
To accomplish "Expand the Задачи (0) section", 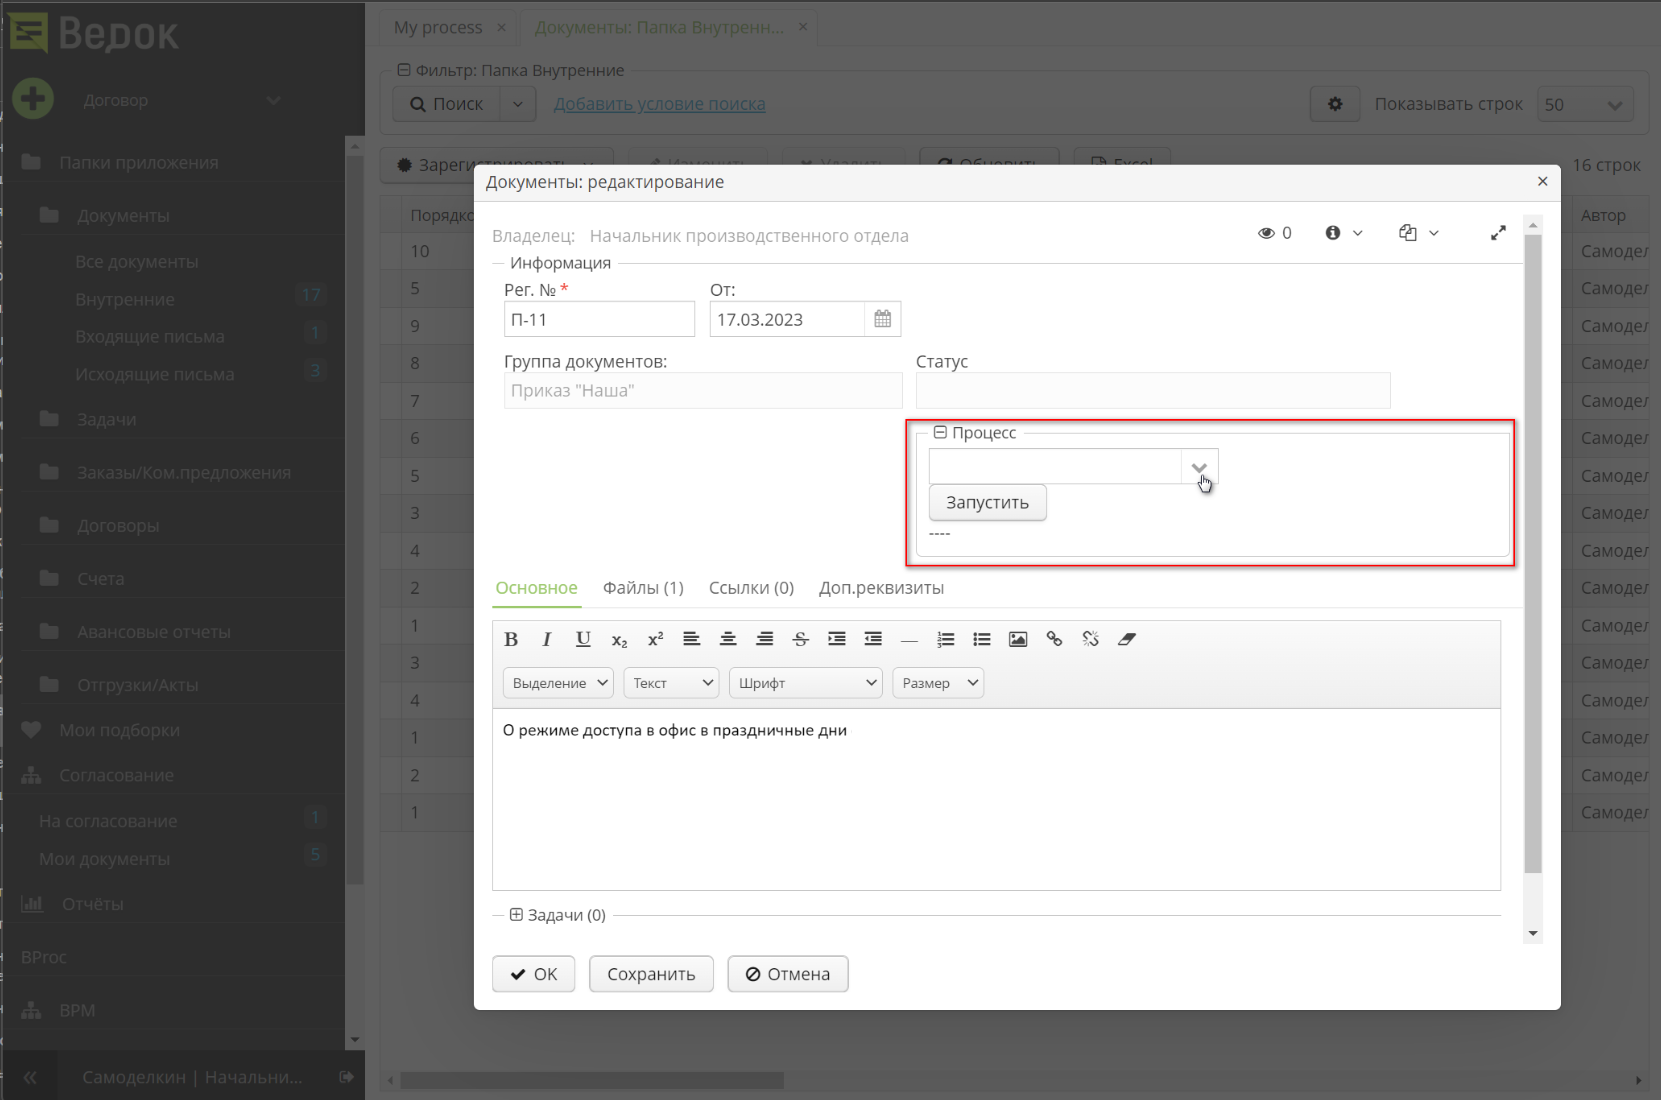I will [516, 914].
